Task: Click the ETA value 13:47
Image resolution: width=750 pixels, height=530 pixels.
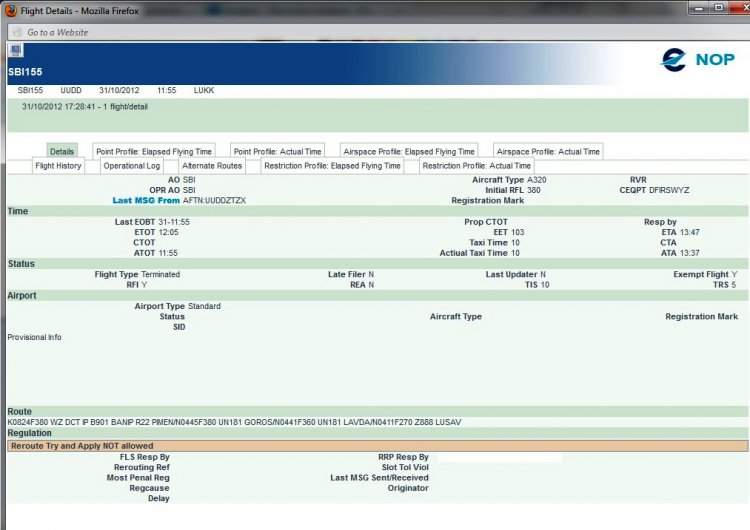Action: [690, 232]
